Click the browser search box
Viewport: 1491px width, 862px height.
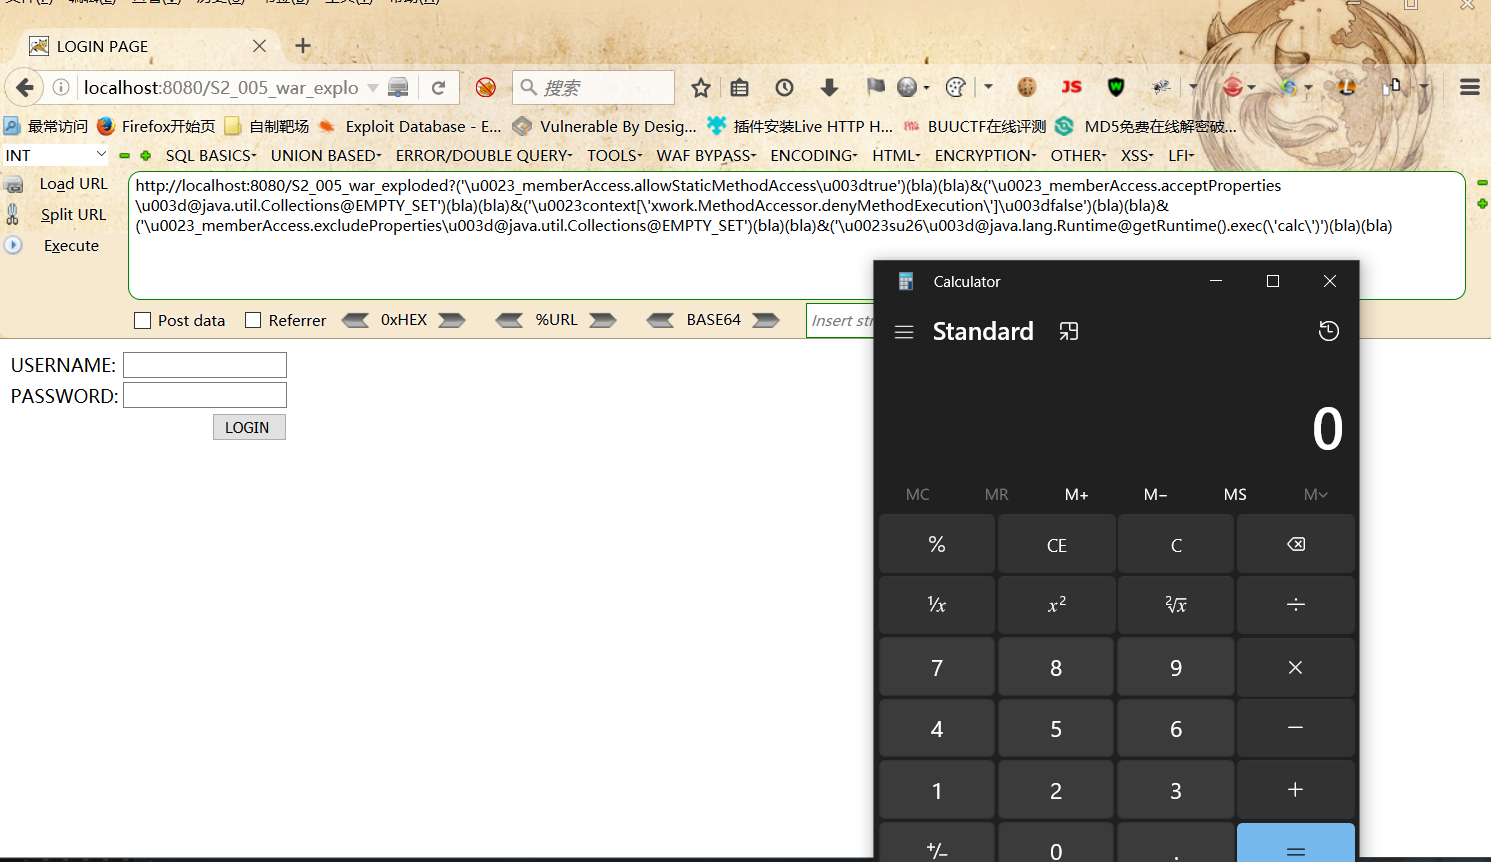pos(594,88)
